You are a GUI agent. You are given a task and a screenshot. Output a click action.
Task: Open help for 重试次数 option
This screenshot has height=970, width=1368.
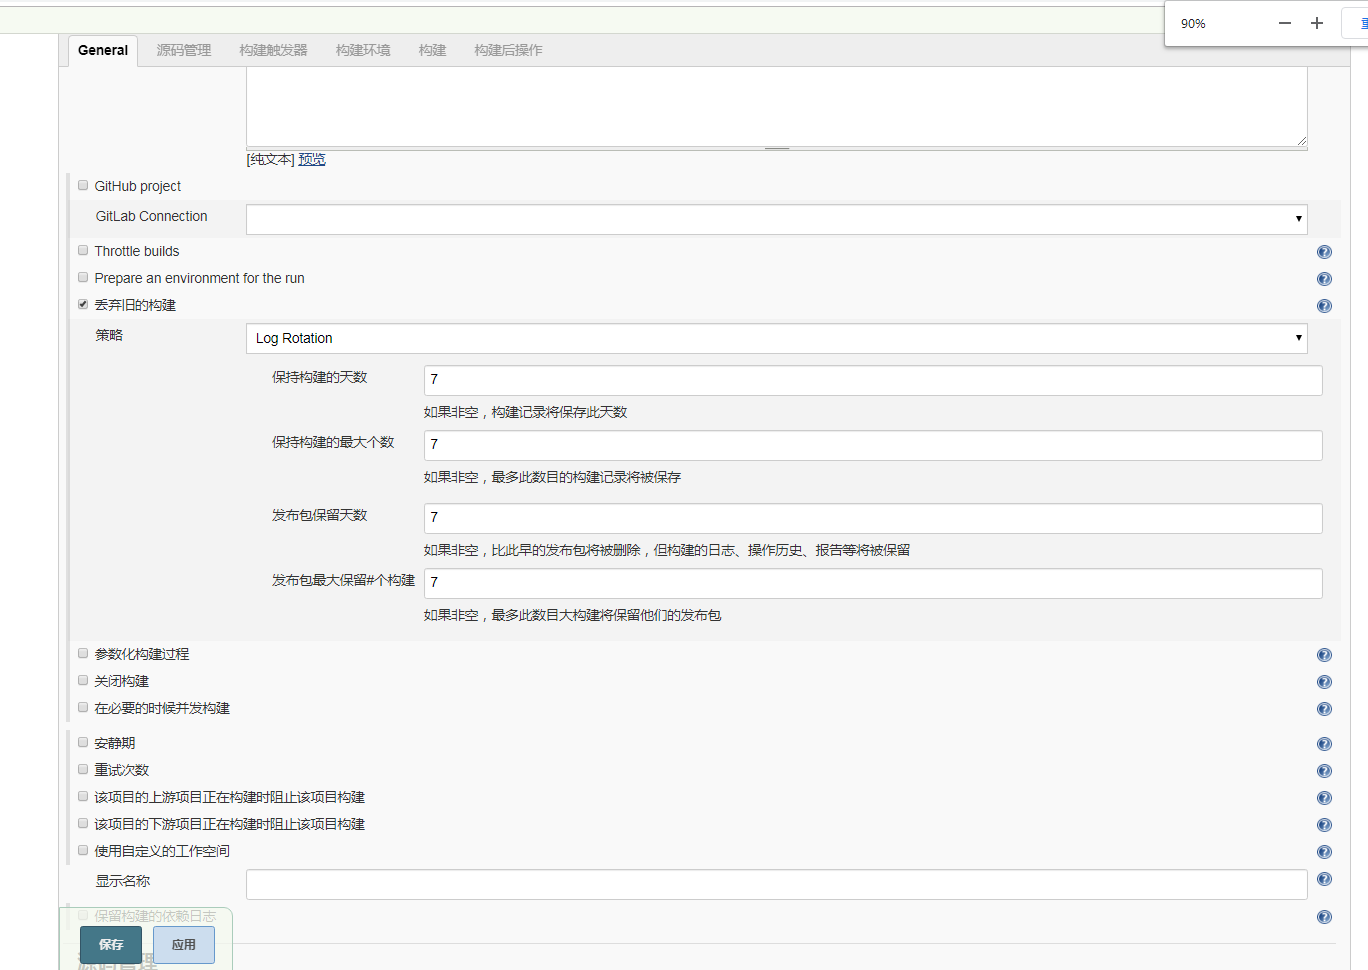click(x=1324, y=770)
